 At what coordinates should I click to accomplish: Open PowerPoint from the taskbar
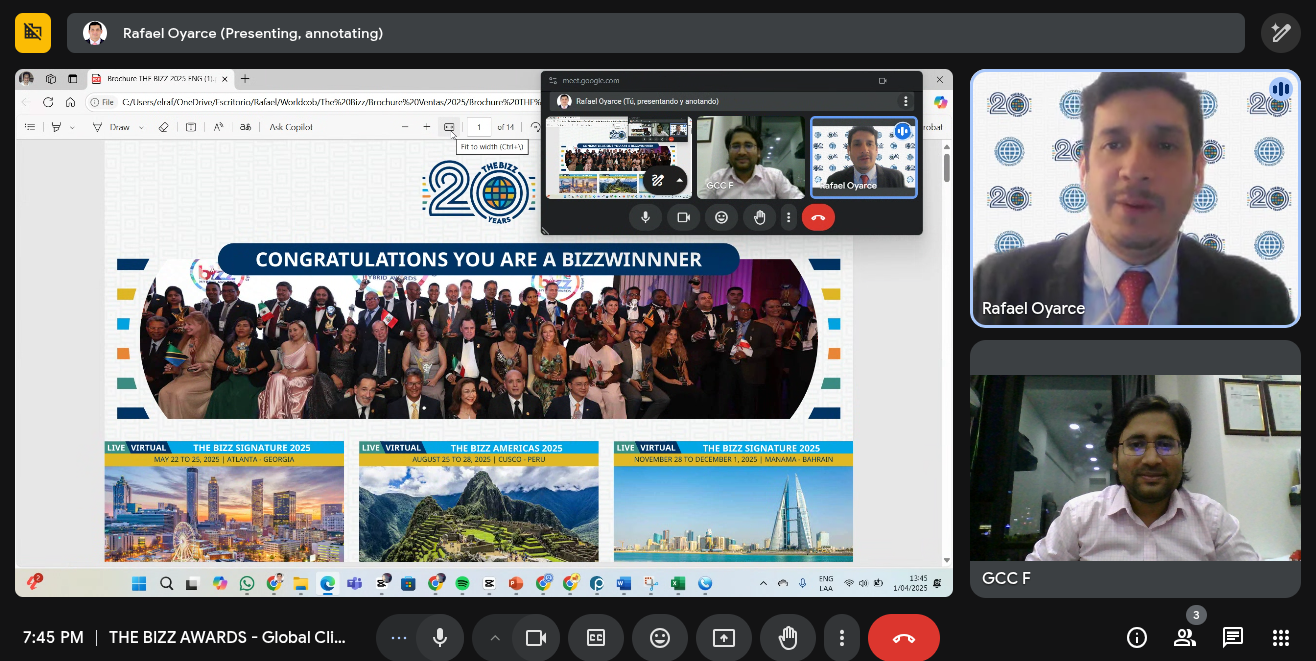[516, 583]
